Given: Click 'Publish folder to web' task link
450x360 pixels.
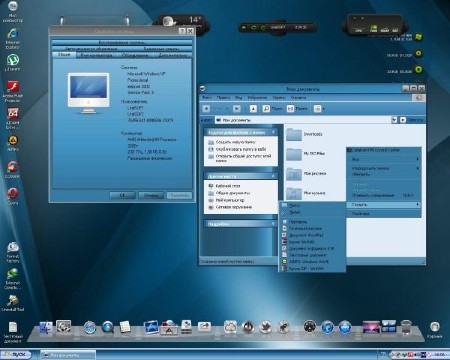Looking at the screenshot, I should (237, 149).
